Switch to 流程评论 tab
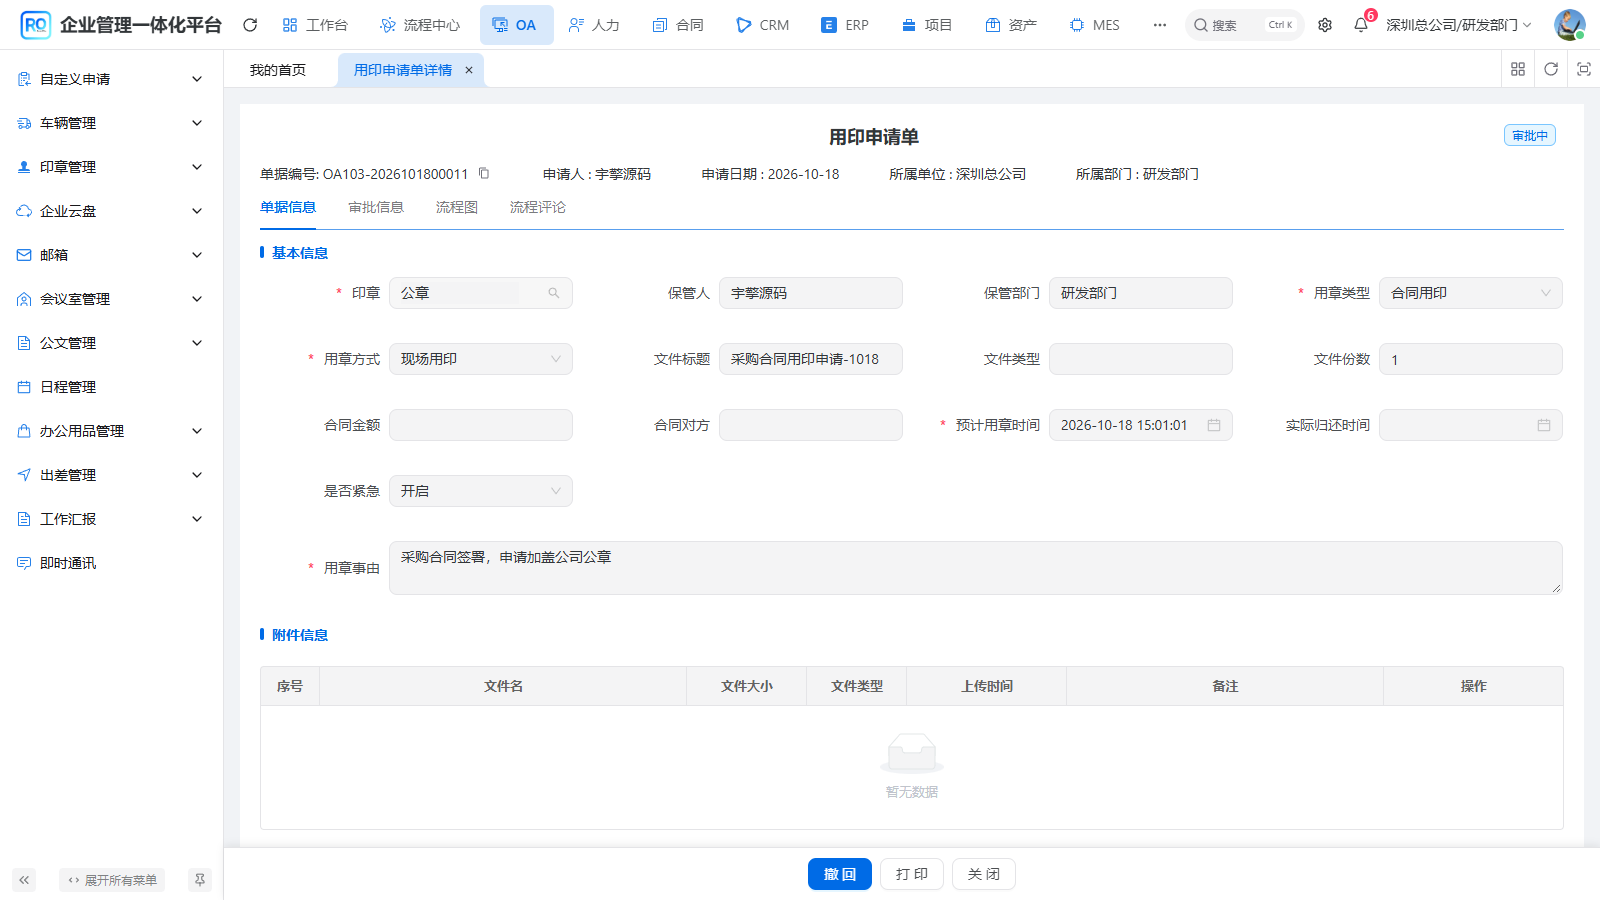The width and height of the screenshot is (1600, 900). click(x=538, y=207)
